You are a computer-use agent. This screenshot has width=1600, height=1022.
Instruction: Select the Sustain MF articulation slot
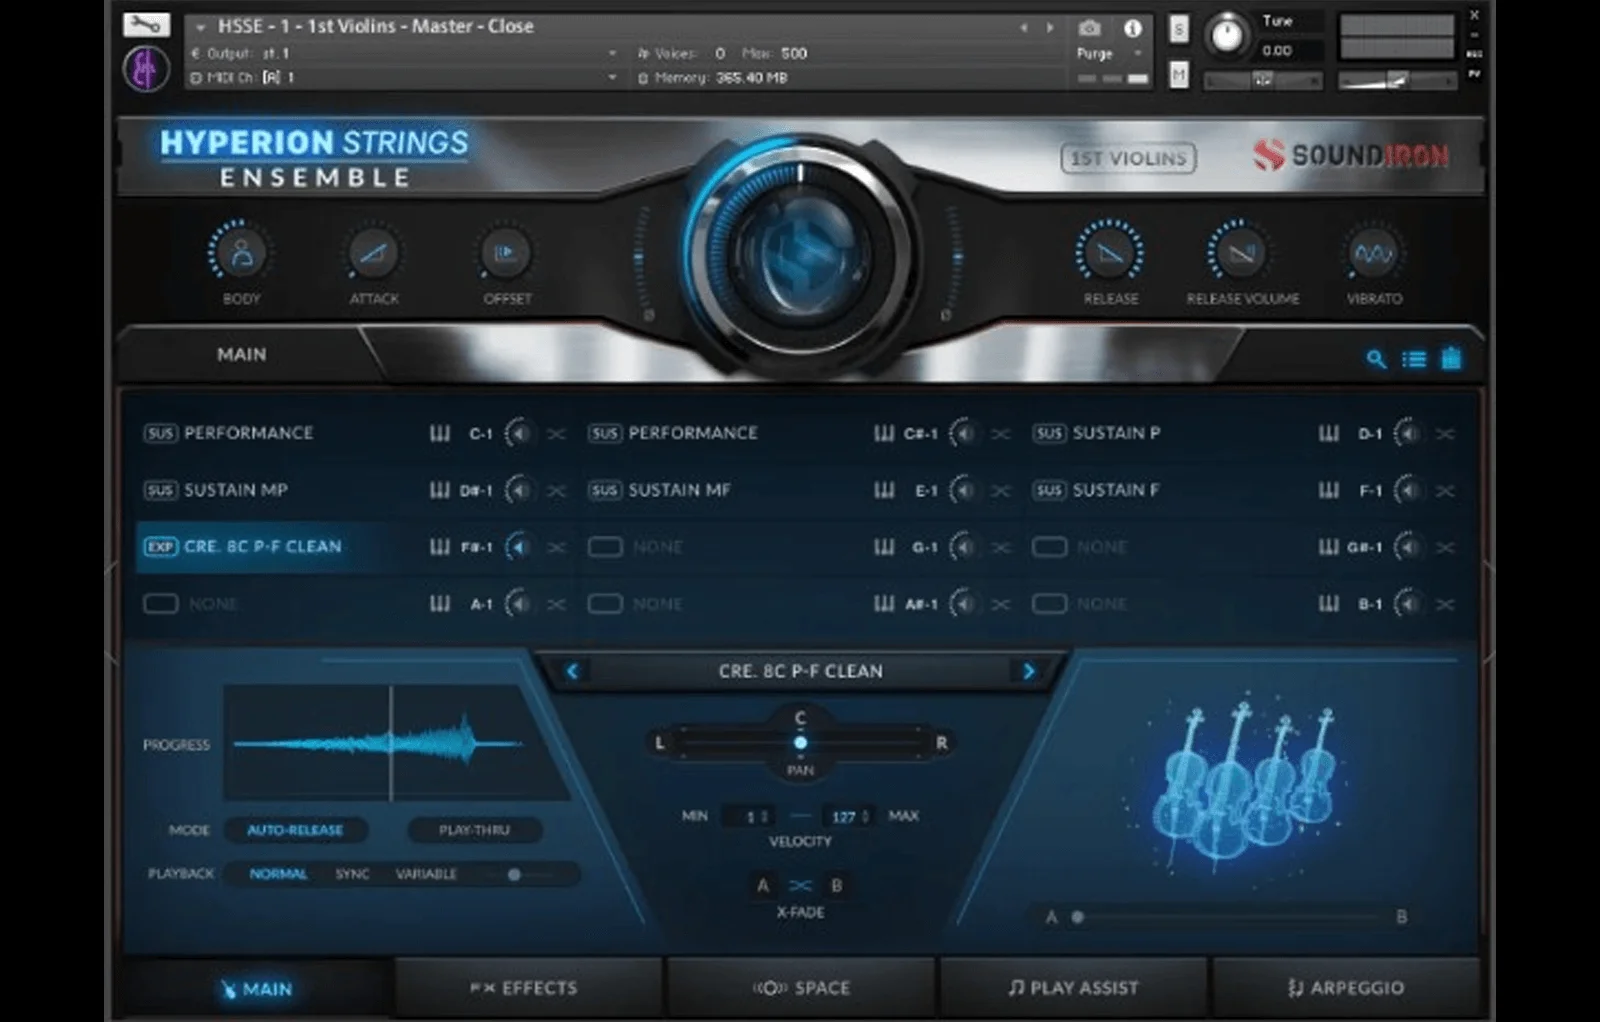click(x=679, y=490)
